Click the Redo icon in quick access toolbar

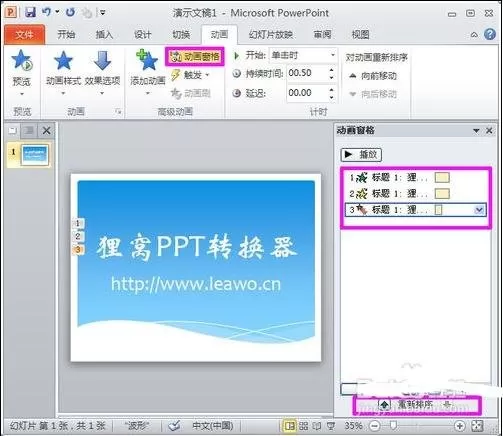click(x=71, y=12)
